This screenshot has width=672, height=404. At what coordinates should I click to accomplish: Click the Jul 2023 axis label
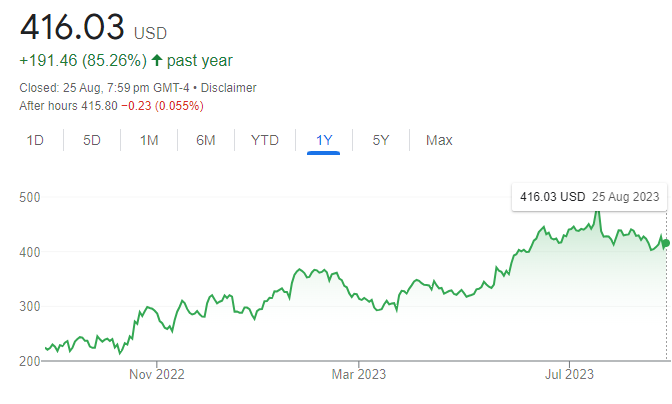570,374
